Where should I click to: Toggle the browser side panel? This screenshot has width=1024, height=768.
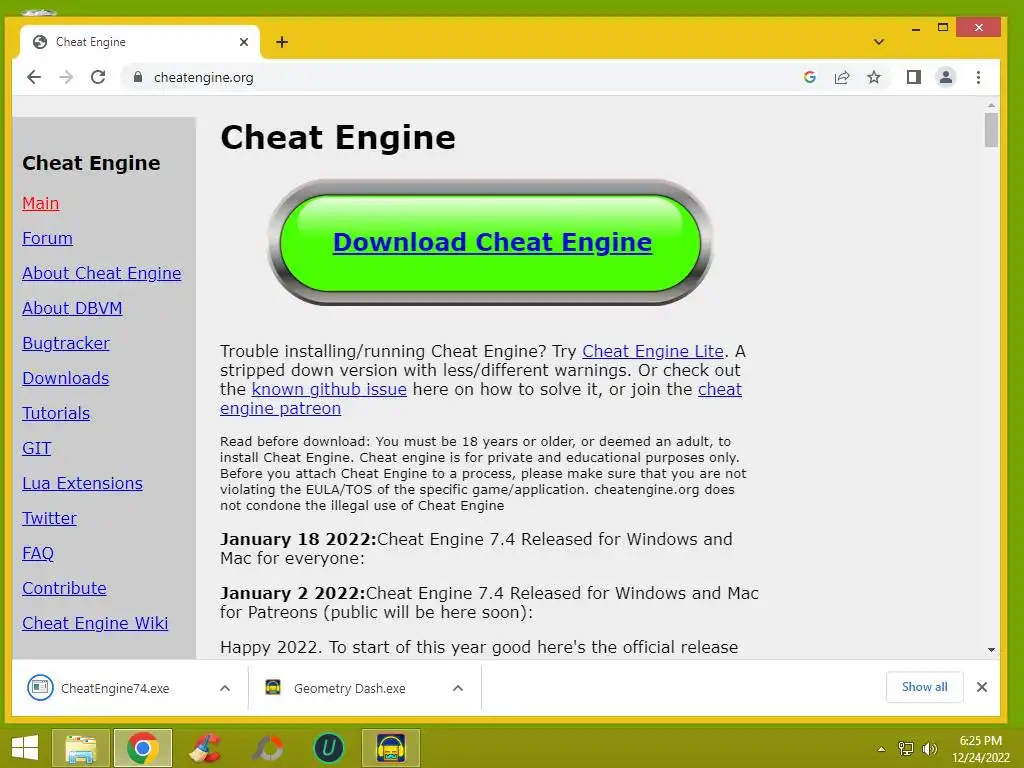tap(914, 77)
